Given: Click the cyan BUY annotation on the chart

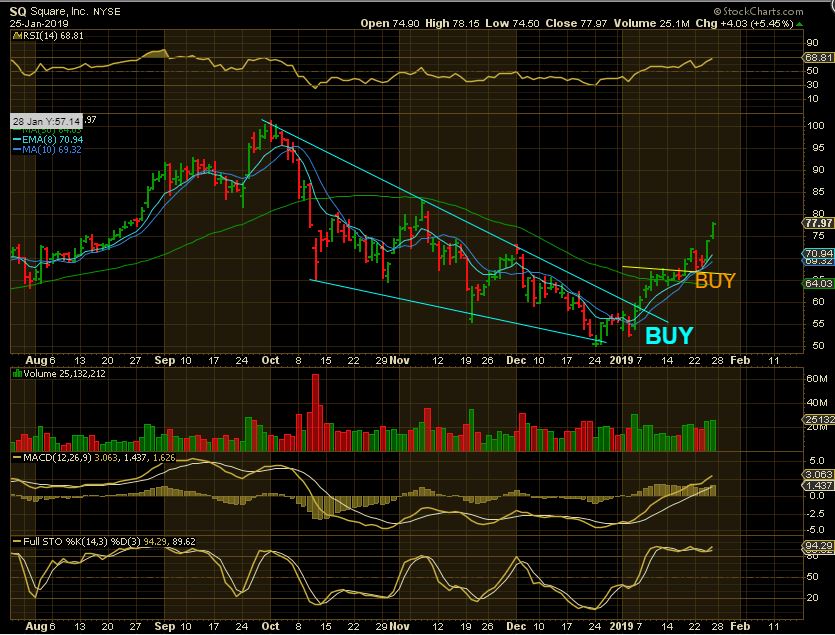Looking at the screenshot, I should (x=669, y=336).
